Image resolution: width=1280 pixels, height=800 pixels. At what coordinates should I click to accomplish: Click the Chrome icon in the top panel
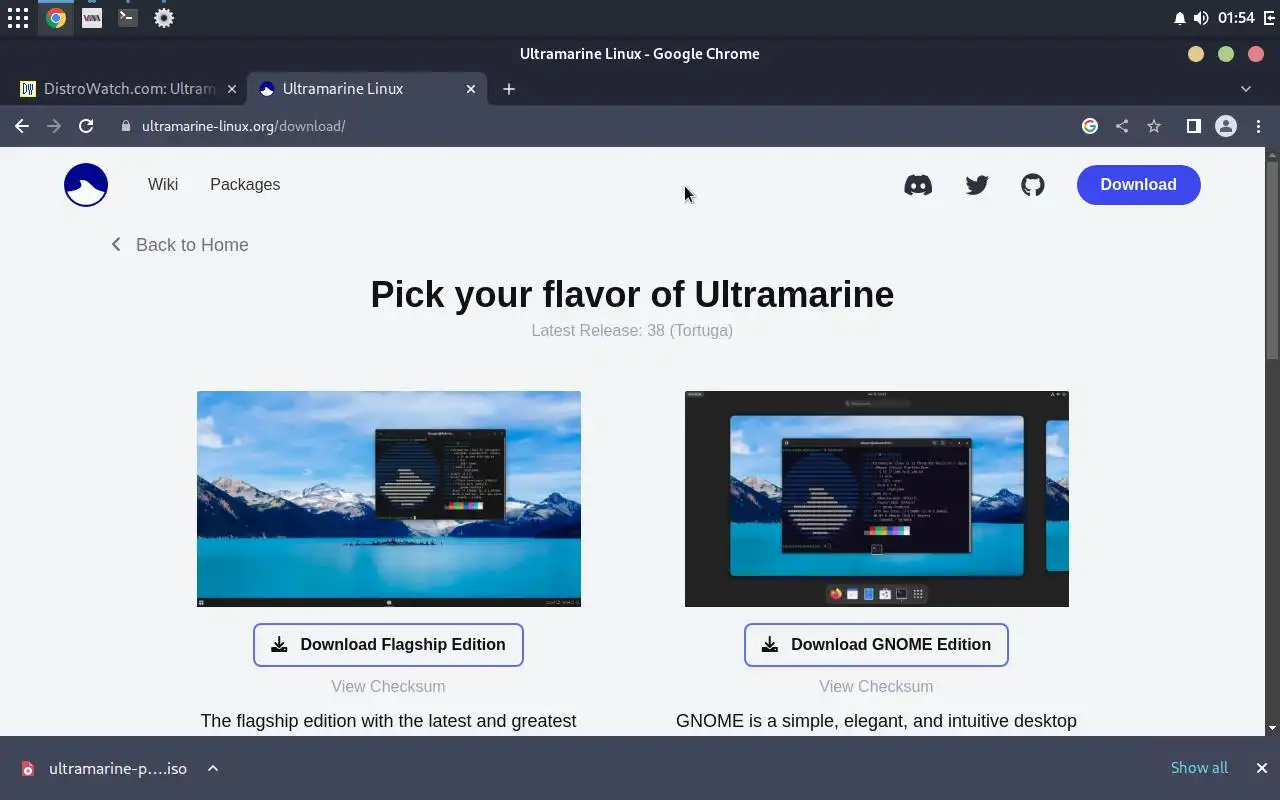tap(56, 18)
